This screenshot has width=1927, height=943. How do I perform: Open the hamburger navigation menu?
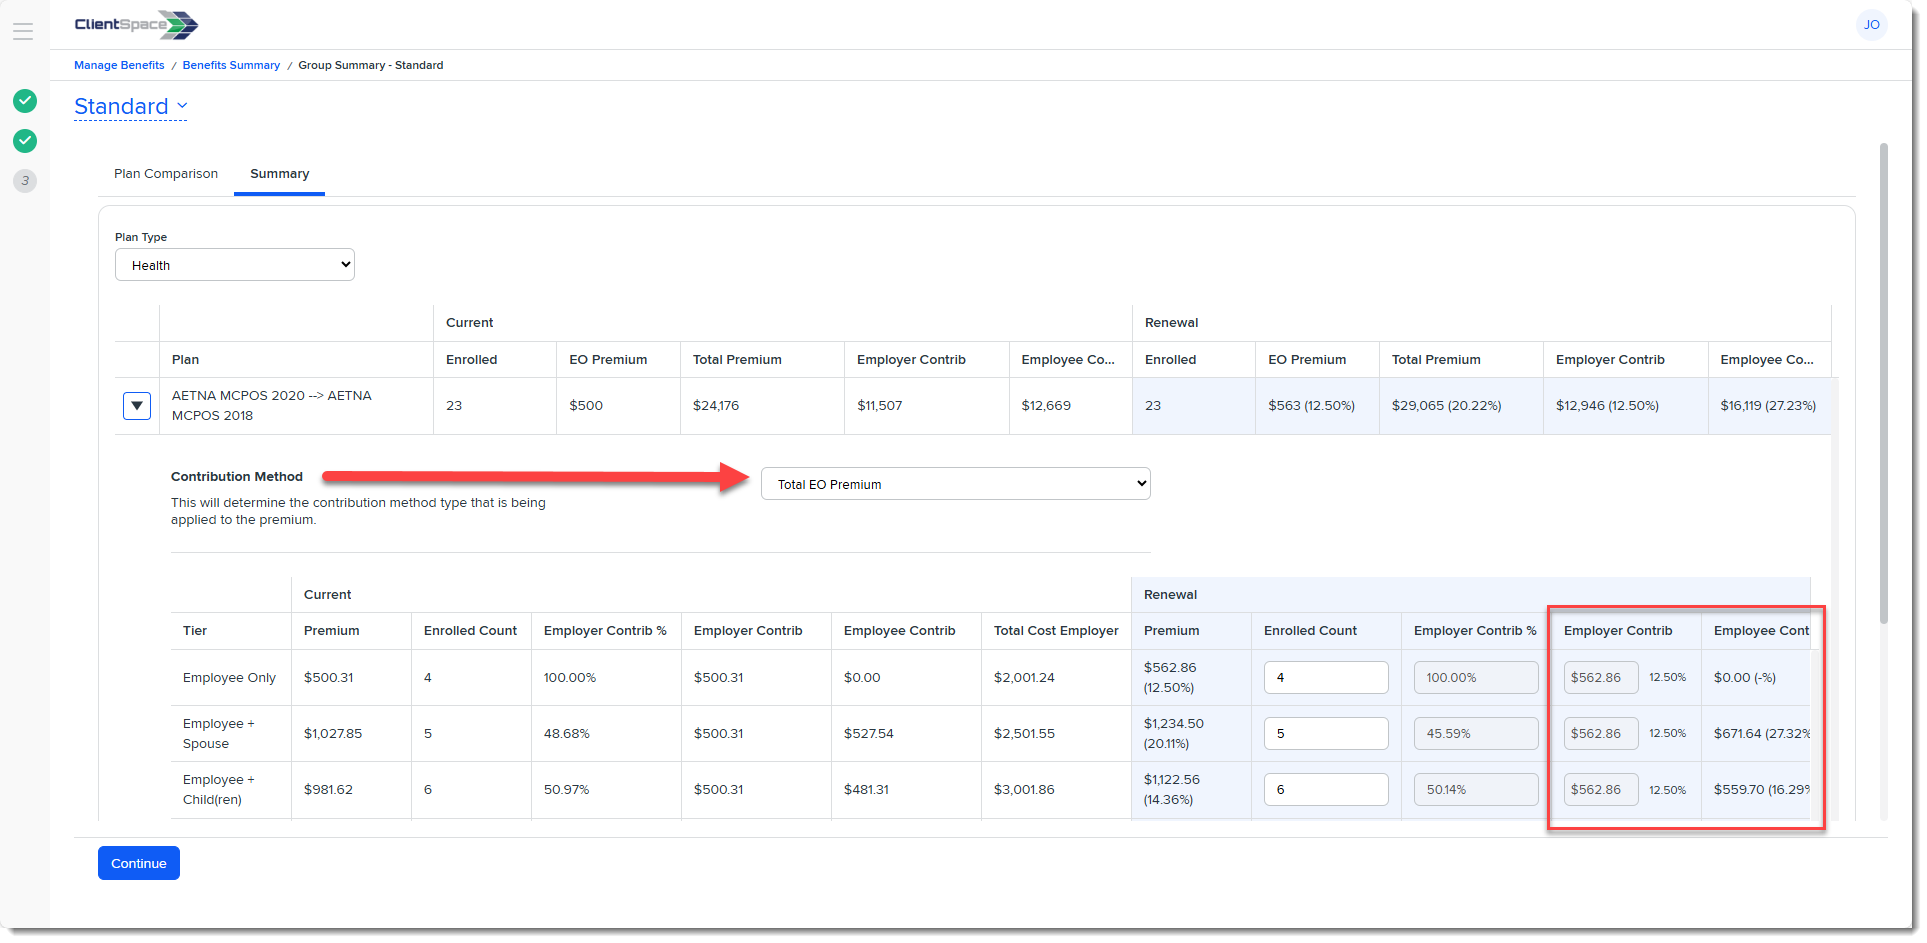pyautogui.click(x=23, y=32)
